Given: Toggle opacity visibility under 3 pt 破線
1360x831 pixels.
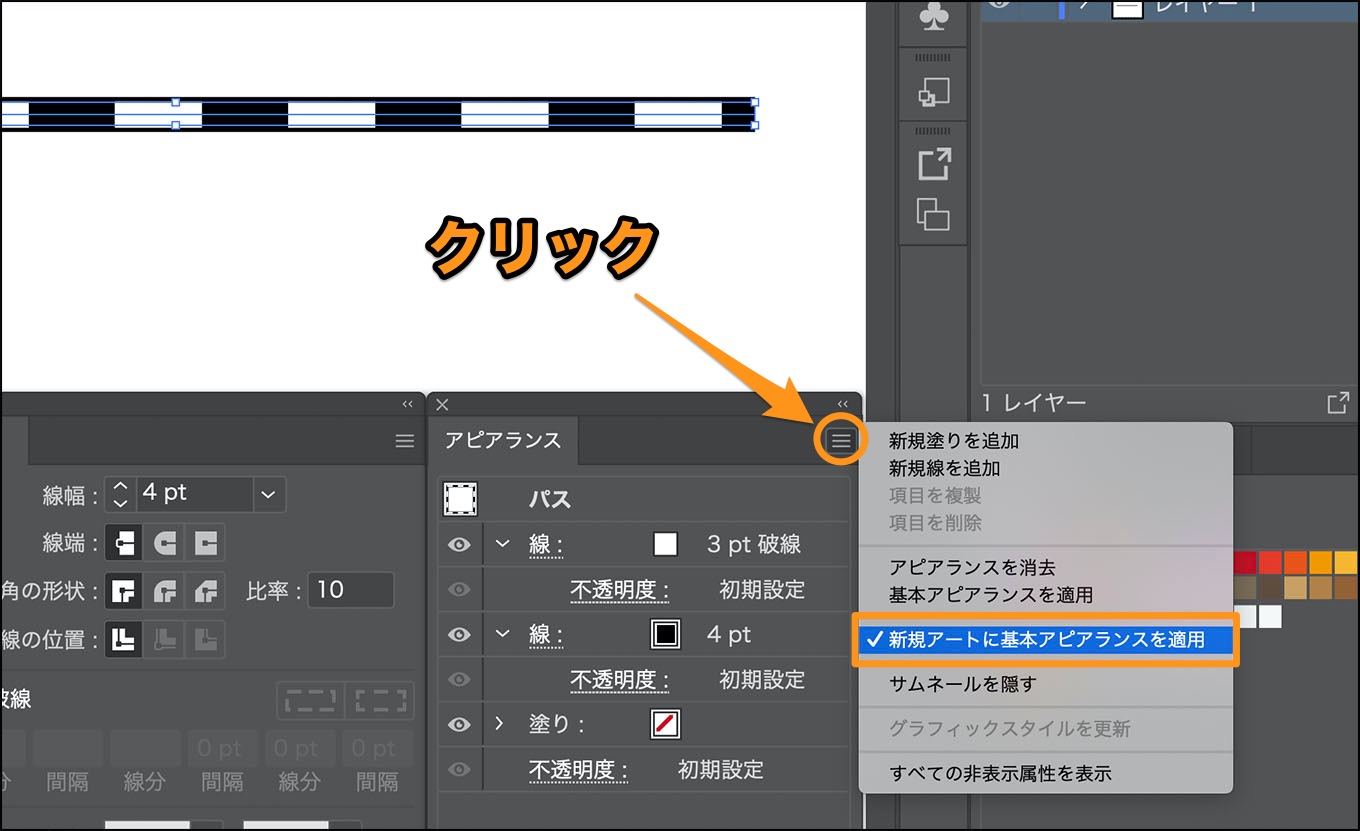Looking at the screenshot, I should pyautogui.click(x=459, y=590).
